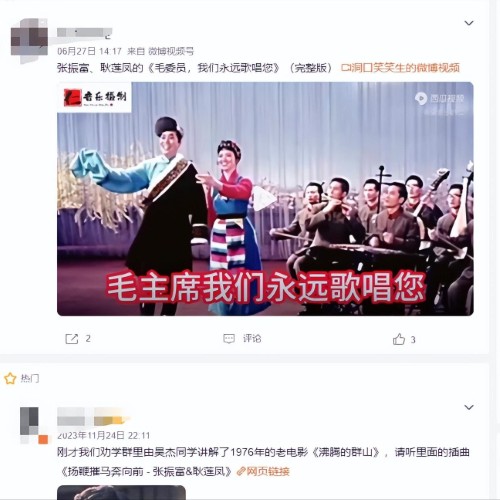
Task: Play the video with center play button
Action: pos(264,199)
